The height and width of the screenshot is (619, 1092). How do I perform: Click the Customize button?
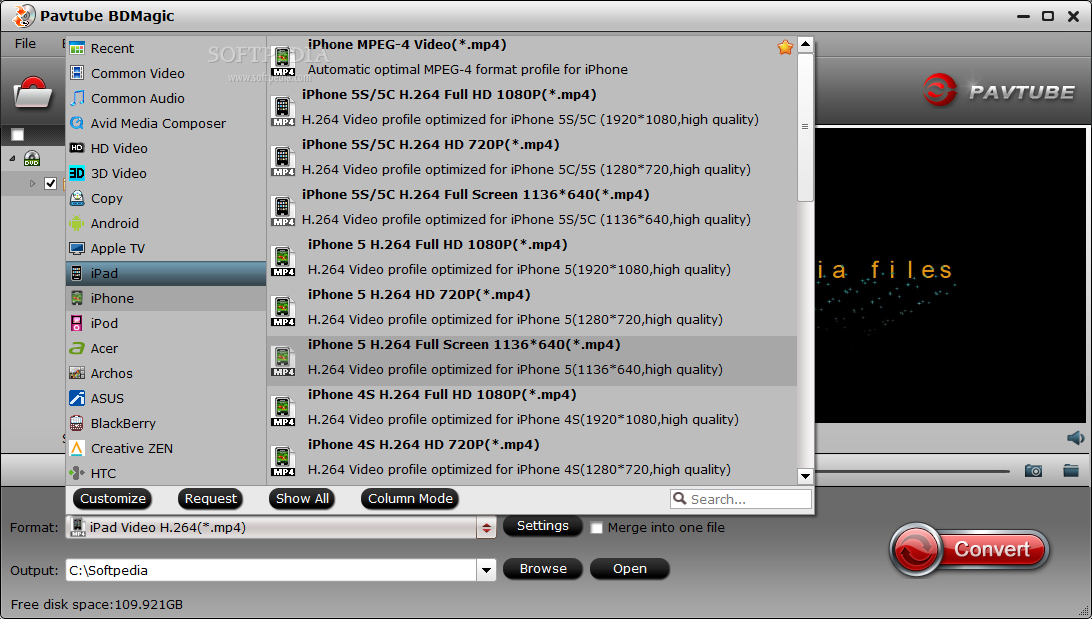point(113,499)
